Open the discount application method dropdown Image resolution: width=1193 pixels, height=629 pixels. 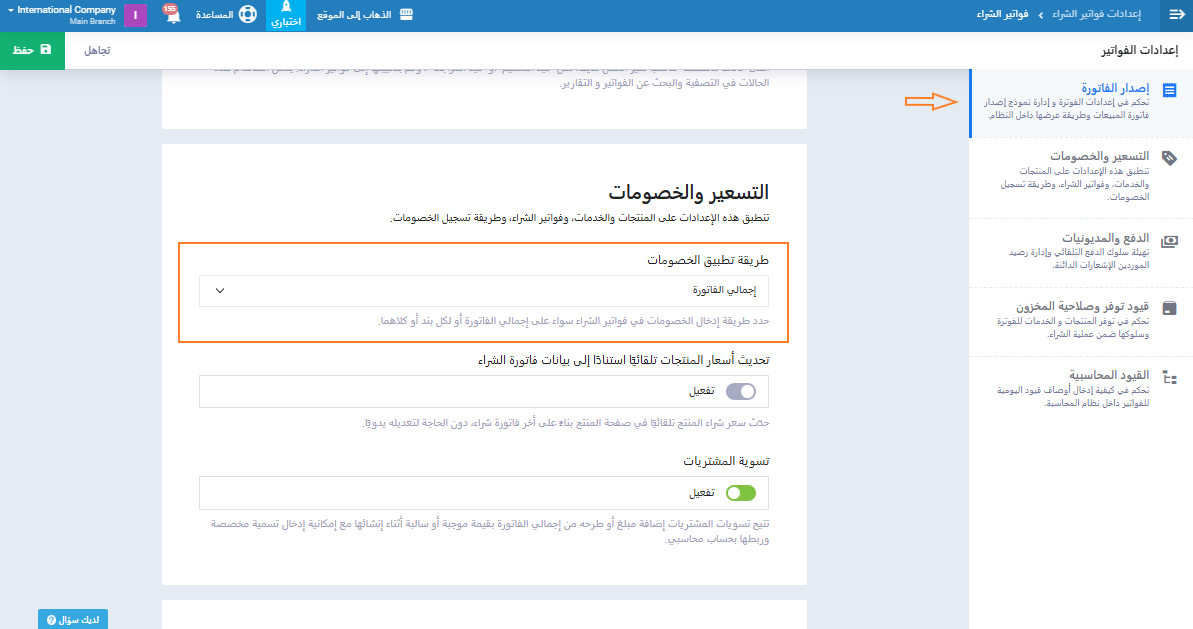click(490, 291)
